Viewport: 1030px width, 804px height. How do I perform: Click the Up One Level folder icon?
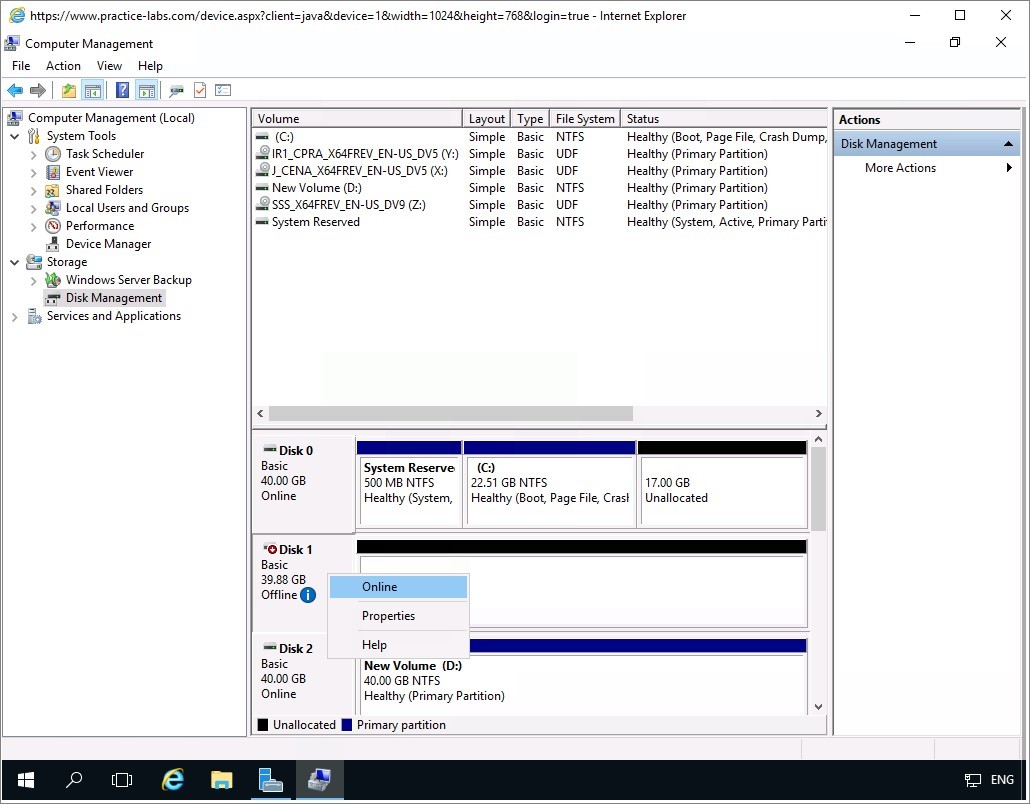(x=68, y=91)
